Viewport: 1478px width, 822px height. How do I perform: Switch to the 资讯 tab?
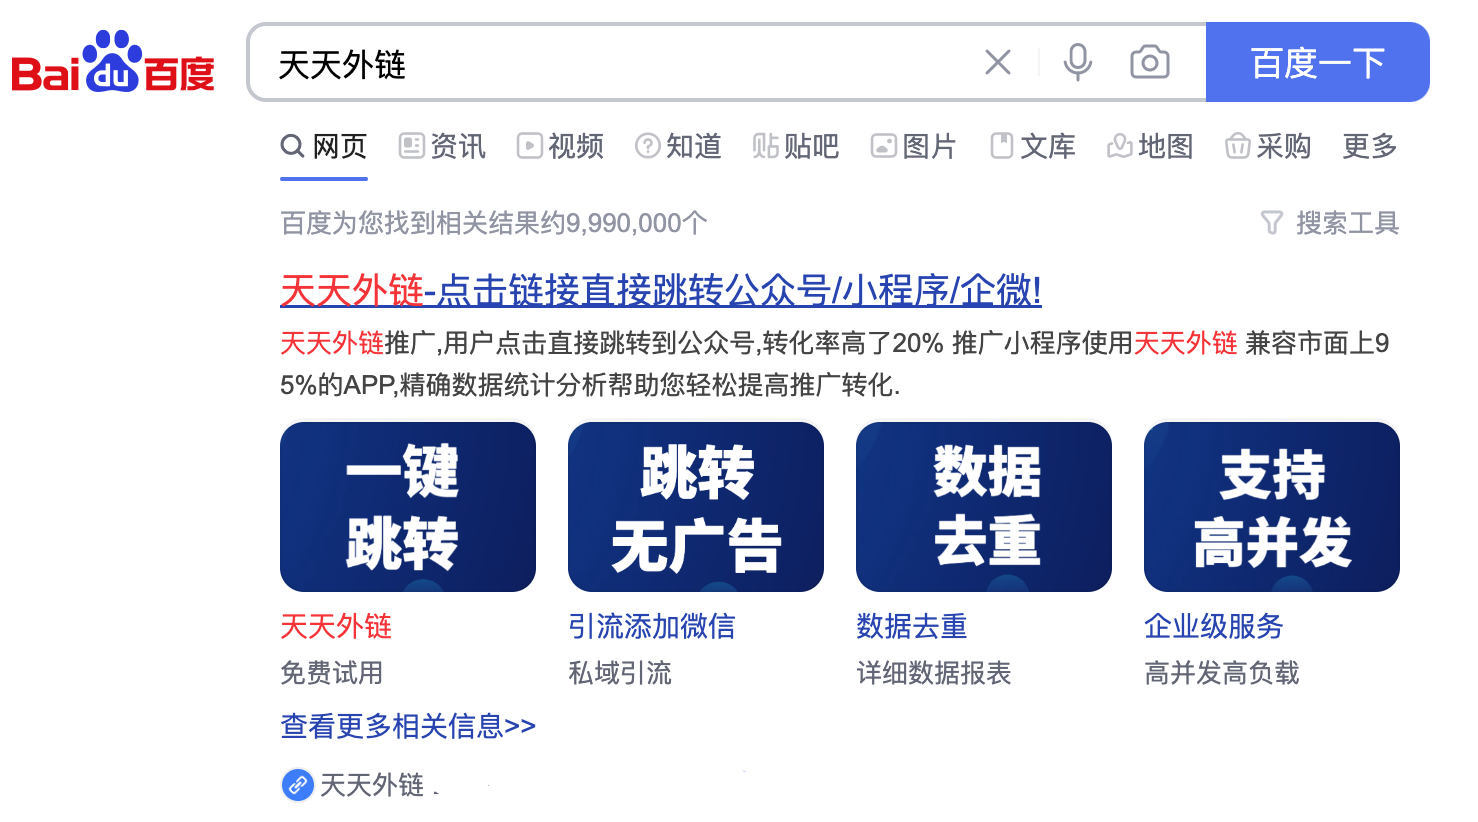[x=442, y=147]
